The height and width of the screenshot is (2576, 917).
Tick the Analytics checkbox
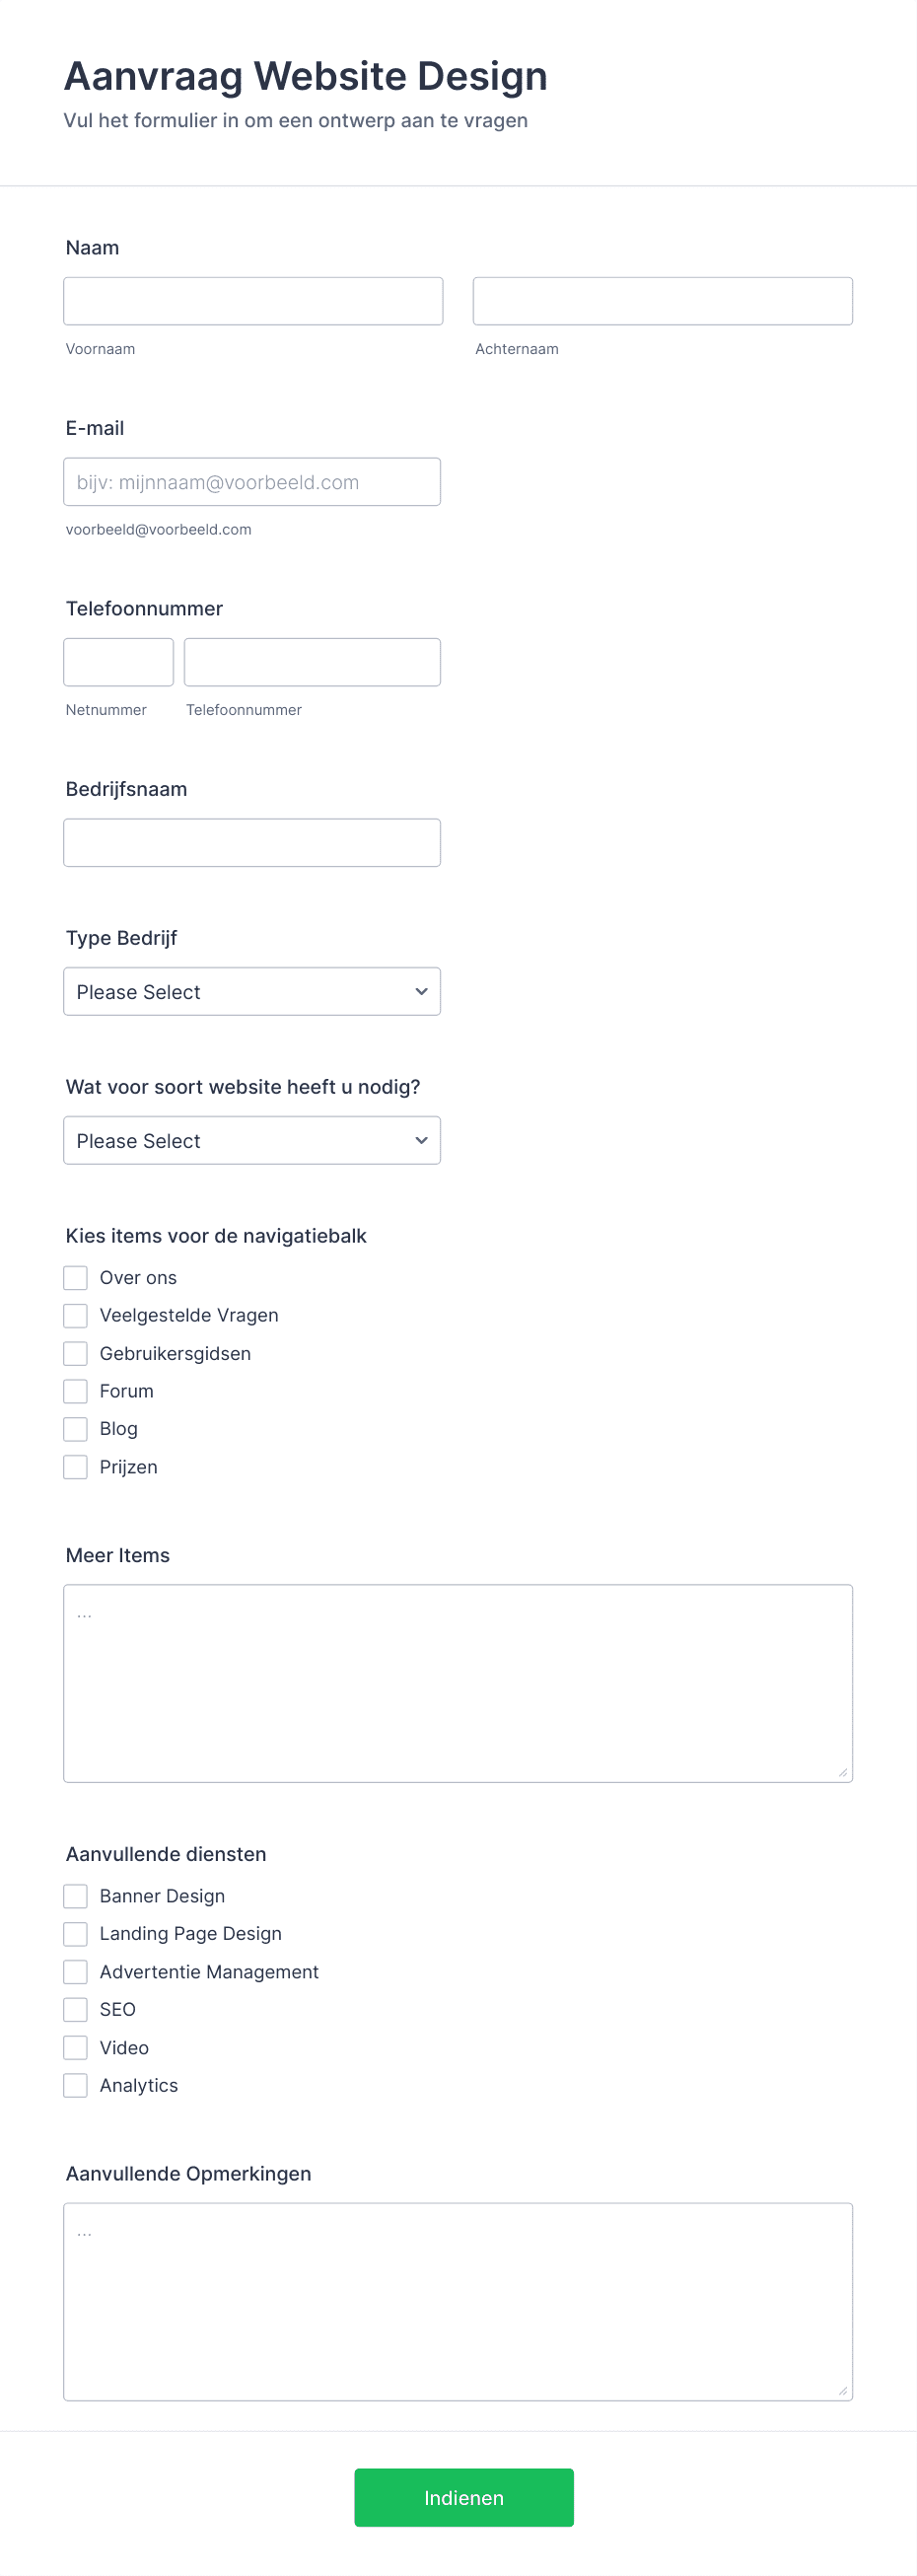(x=76, y=2086)
